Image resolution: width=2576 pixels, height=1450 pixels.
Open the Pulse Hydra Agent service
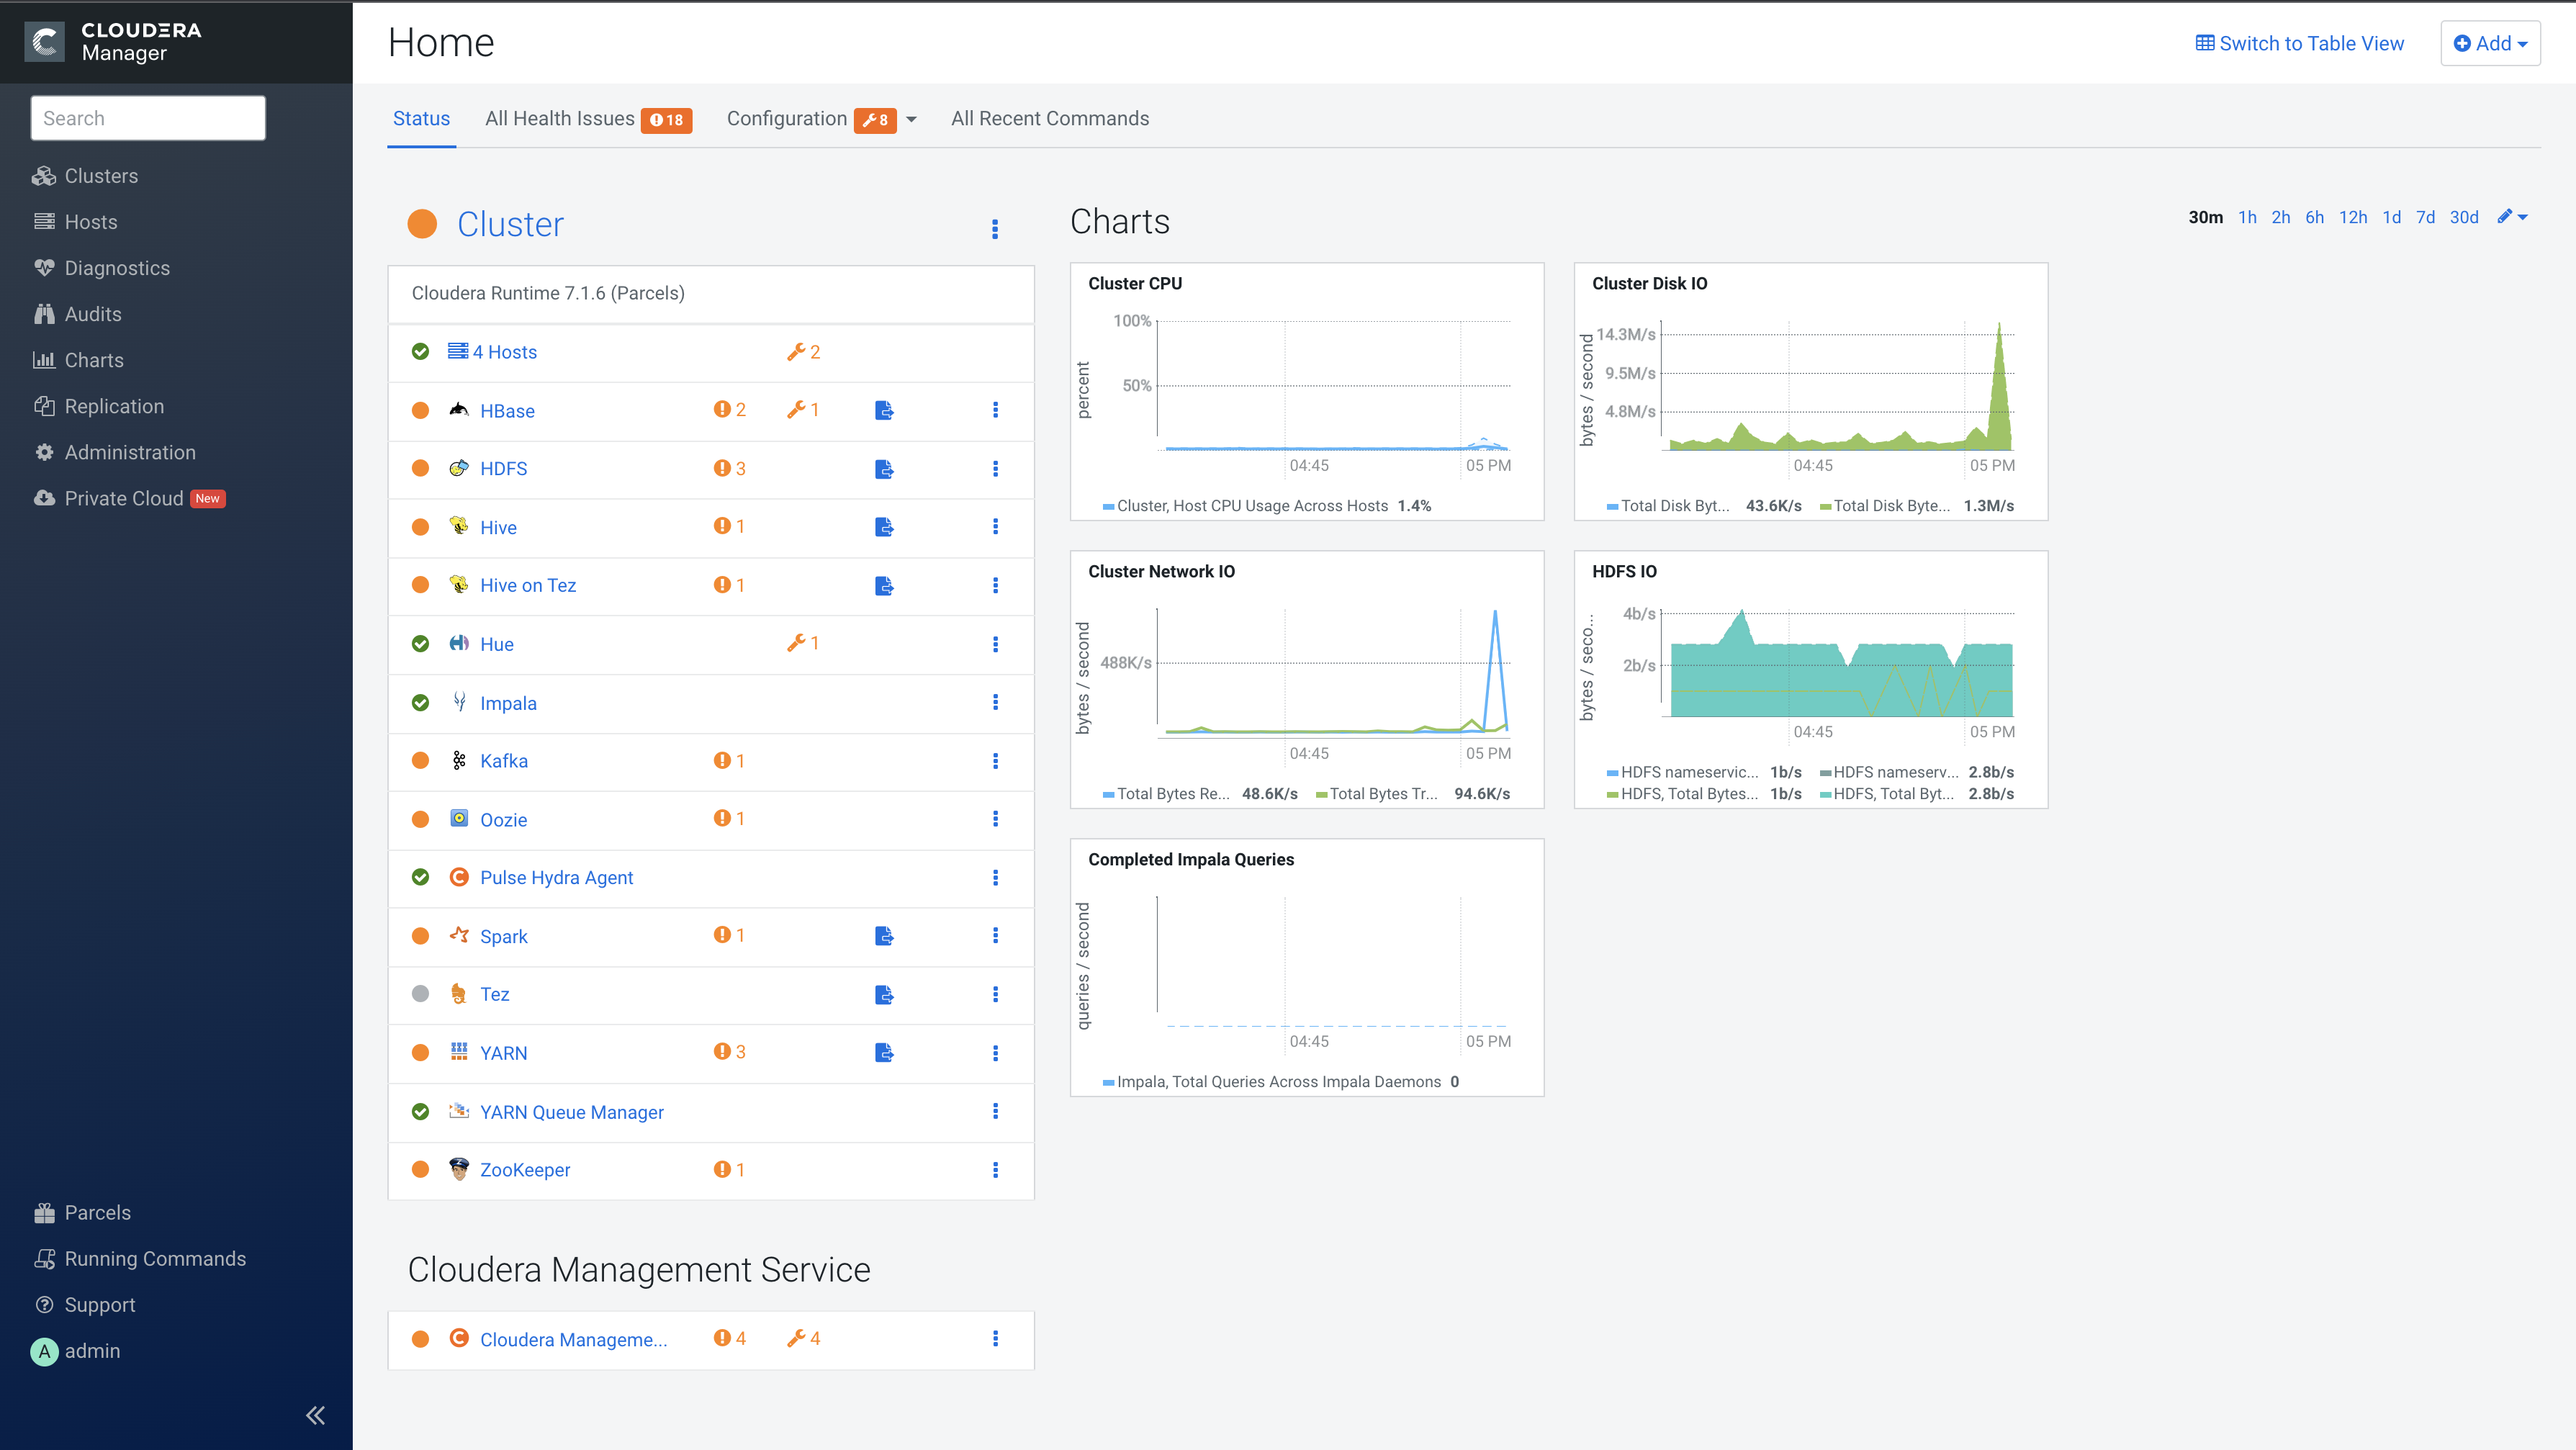click(x=556, y=877)
